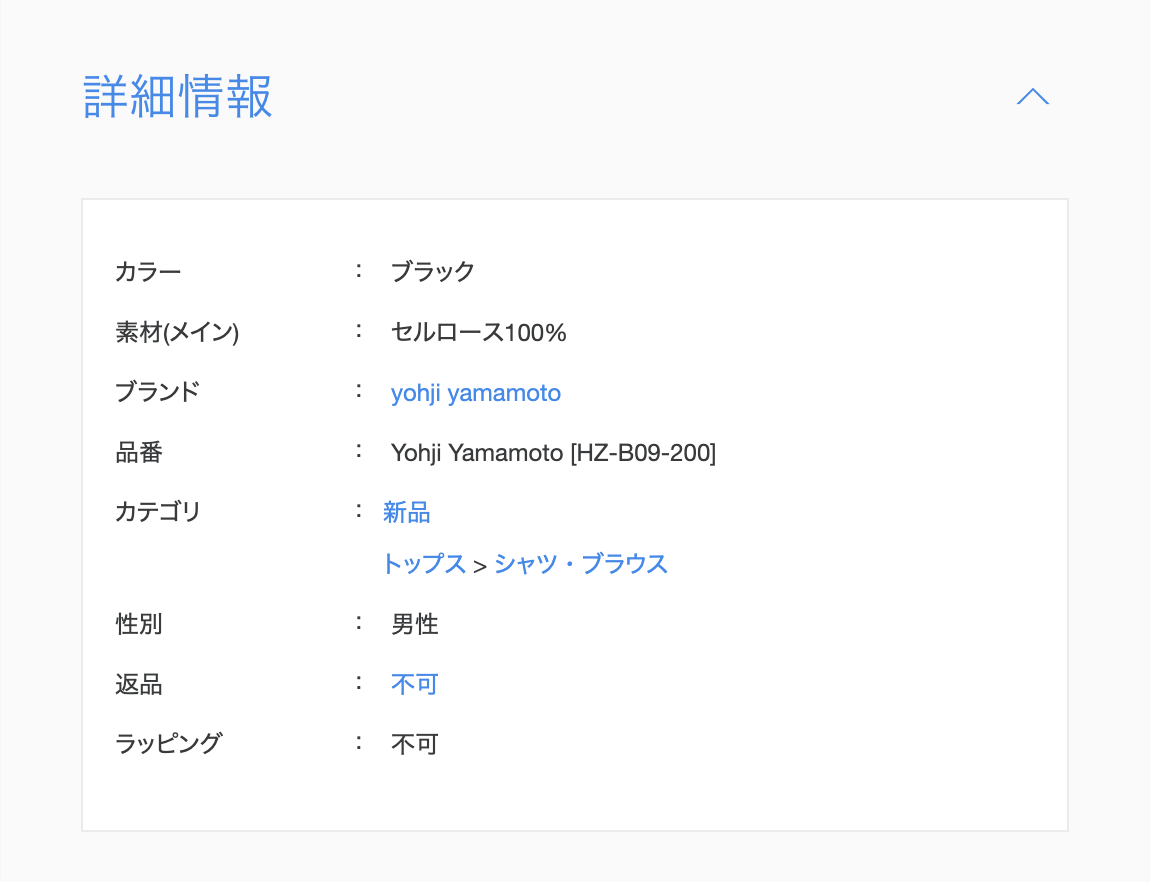1150x882 pixels.
Task: Click the ブラック color value
Action: [433, 272]
